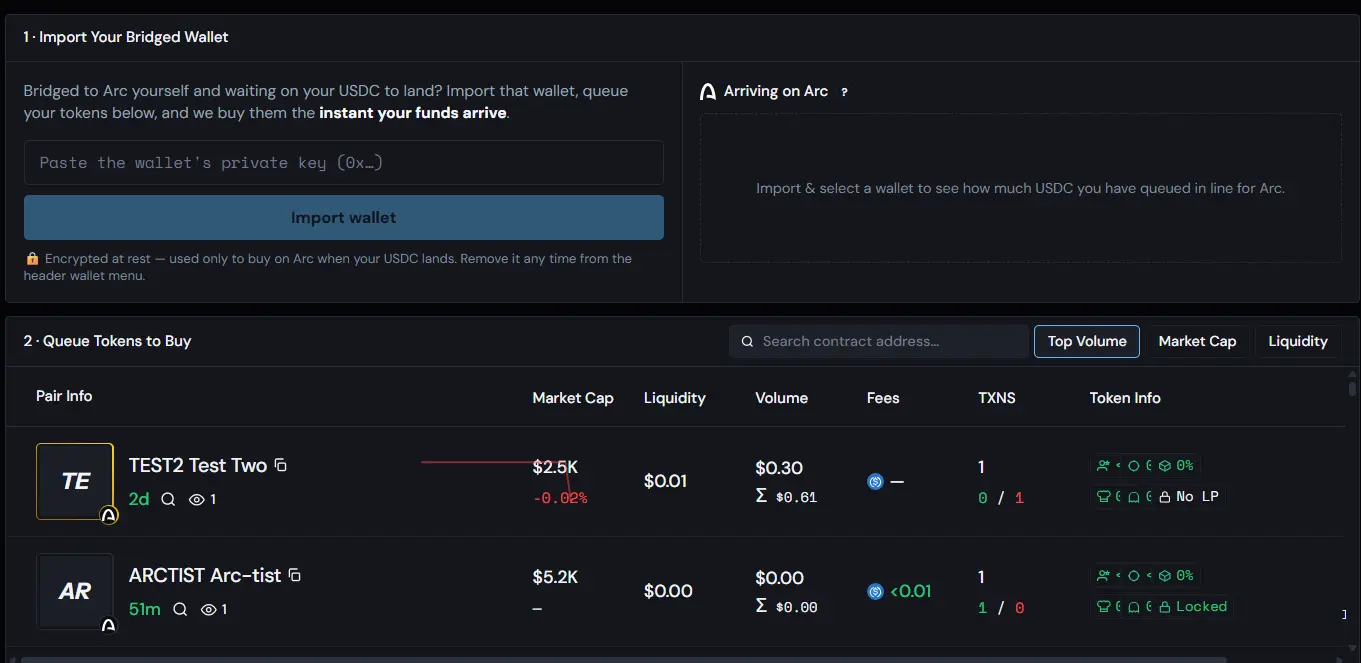1361x663 pixels.
Task: Click the Liquidity column header
Action: pos(675,398)
